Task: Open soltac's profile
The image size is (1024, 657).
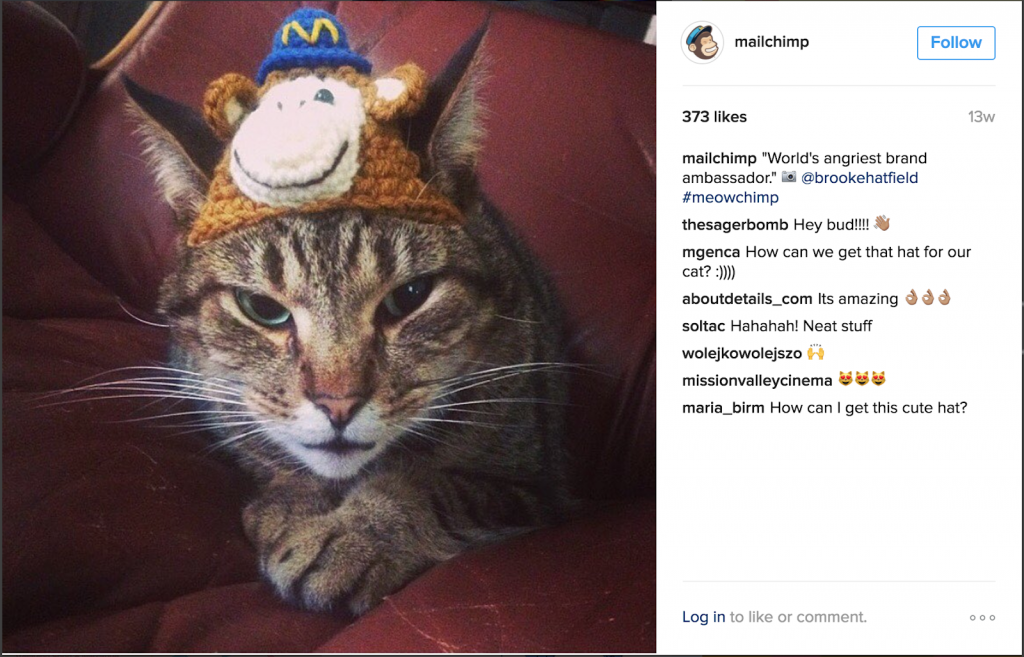Action: coord(706,325)
